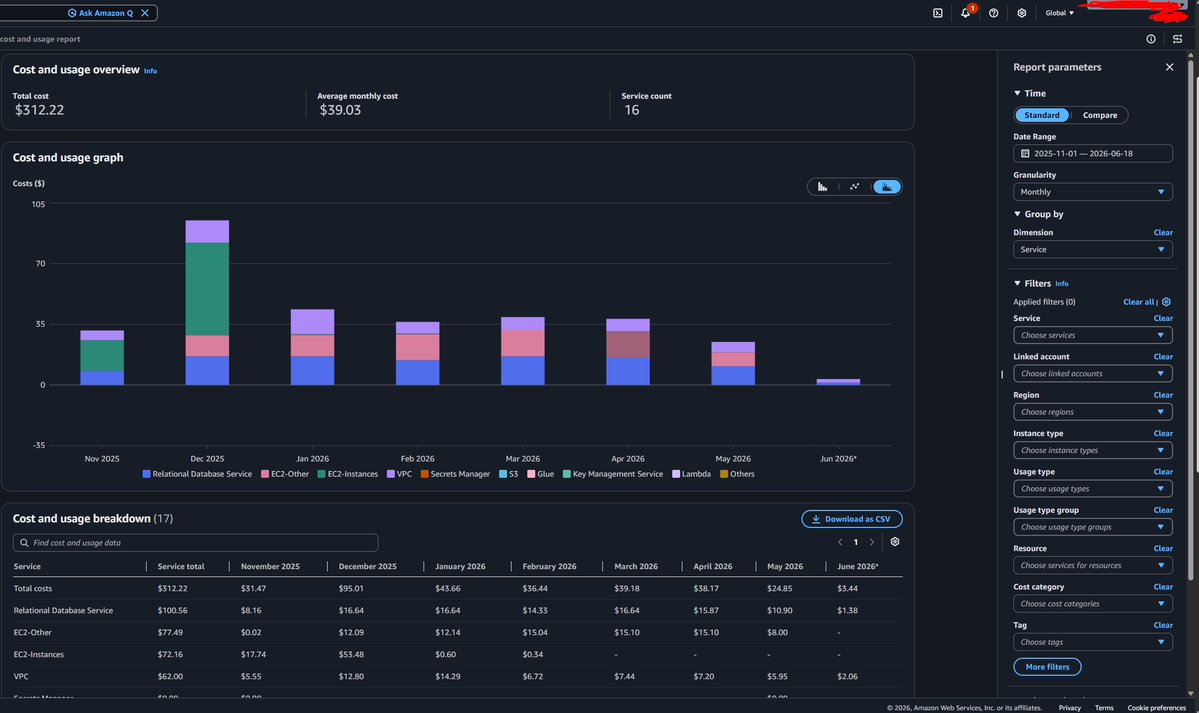Open Cookie preferences footer link
The image size is (1199, 713).
coord(1156,708)
